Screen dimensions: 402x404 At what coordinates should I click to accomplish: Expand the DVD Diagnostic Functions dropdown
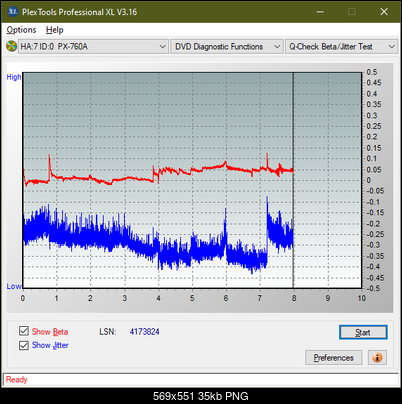[227, 46]
